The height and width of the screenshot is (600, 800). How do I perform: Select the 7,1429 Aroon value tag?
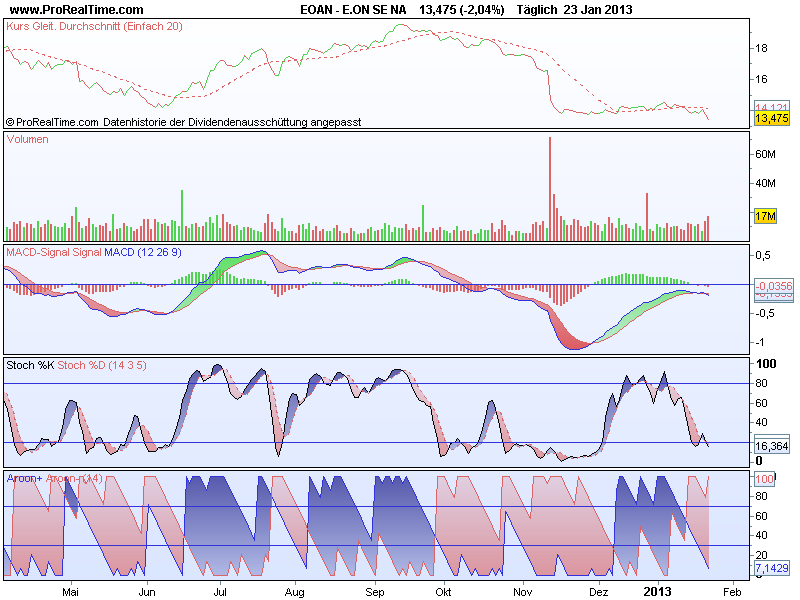tap(772, 568)
